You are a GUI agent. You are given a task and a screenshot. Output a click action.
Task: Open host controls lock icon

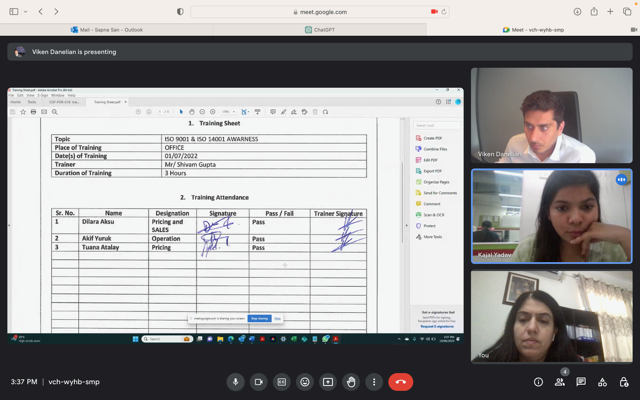[623, 382]
